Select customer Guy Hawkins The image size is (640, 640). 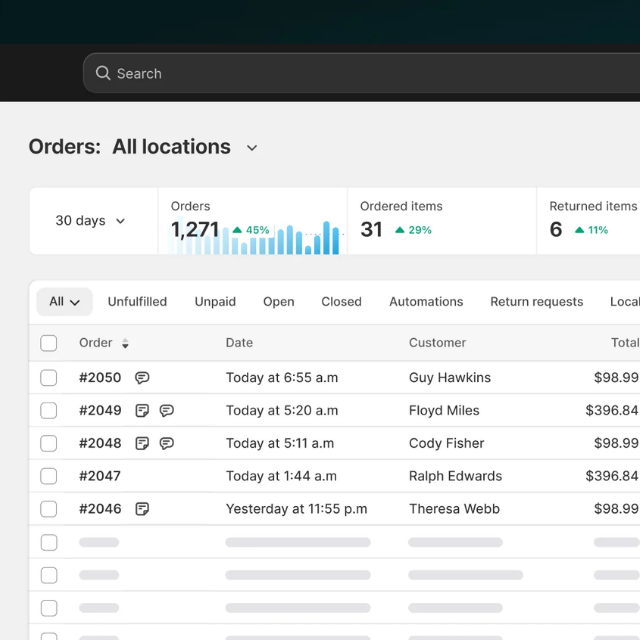pyautogui.click(x=450, y=378)
